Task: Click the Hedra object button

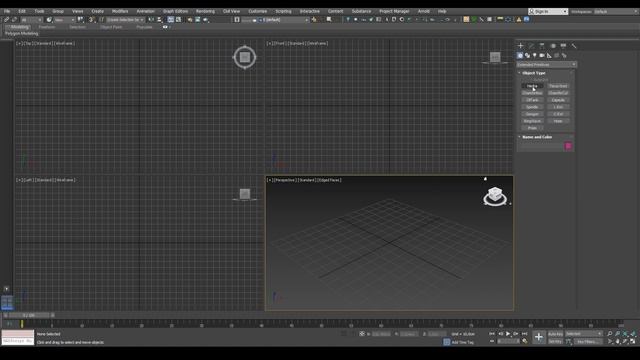Action: tap(532, 86)
